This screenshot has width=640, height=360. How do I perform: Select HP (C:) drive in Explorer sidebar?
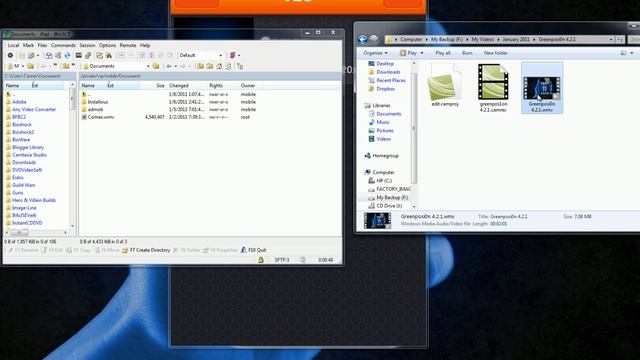click(380, 181)
